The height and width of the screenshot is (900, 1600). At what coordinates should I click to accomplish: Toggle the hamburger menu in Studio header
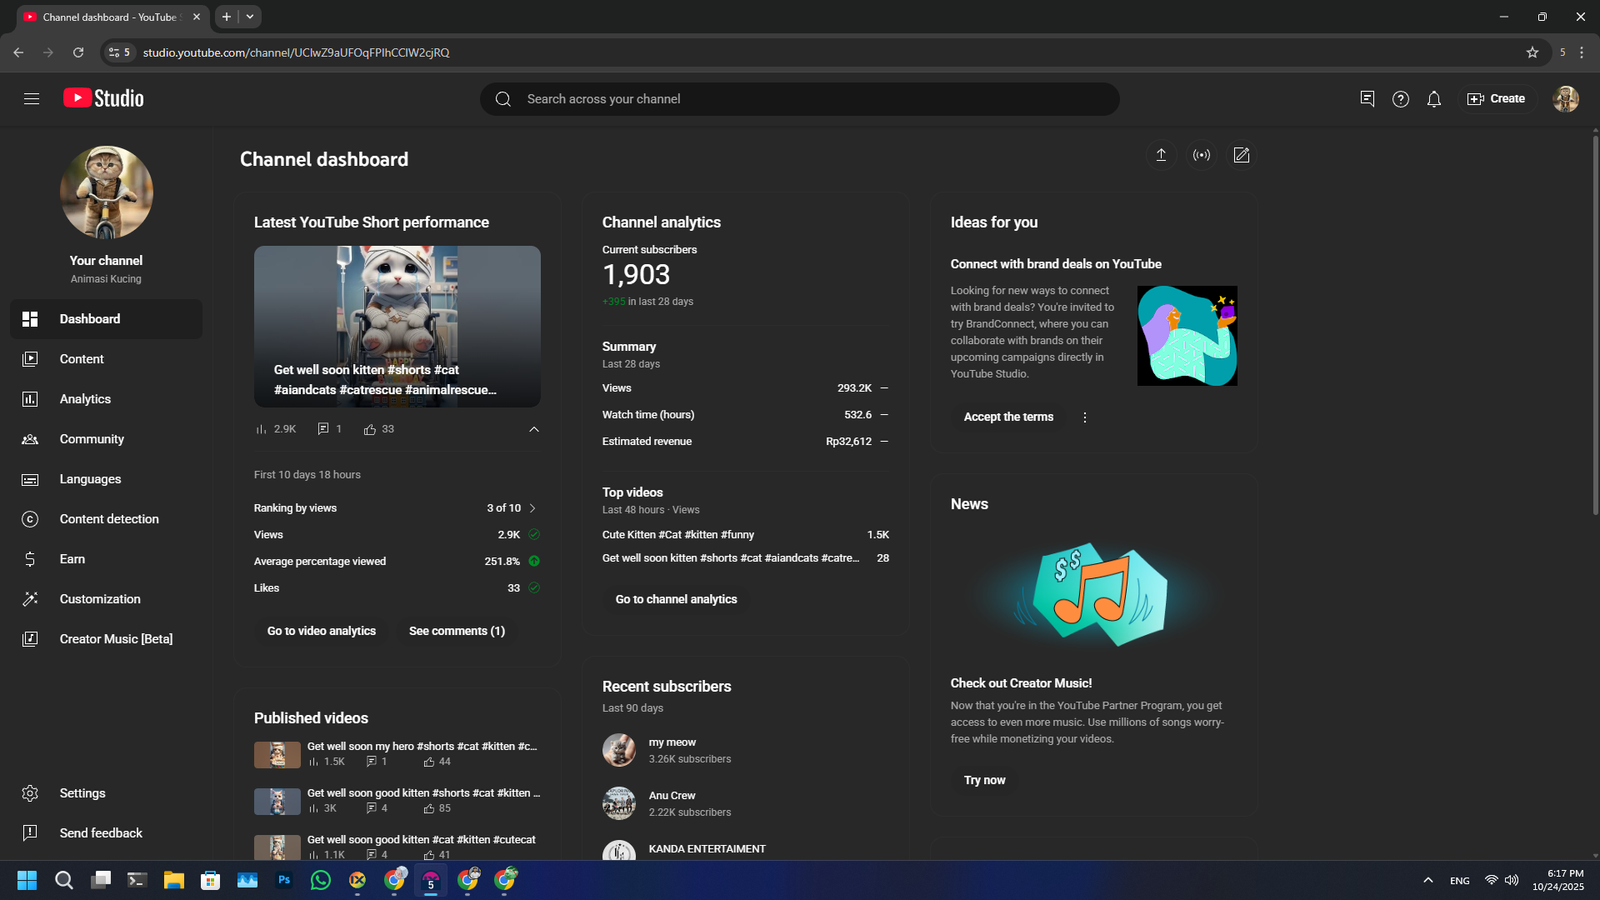(x=32, y=99)
